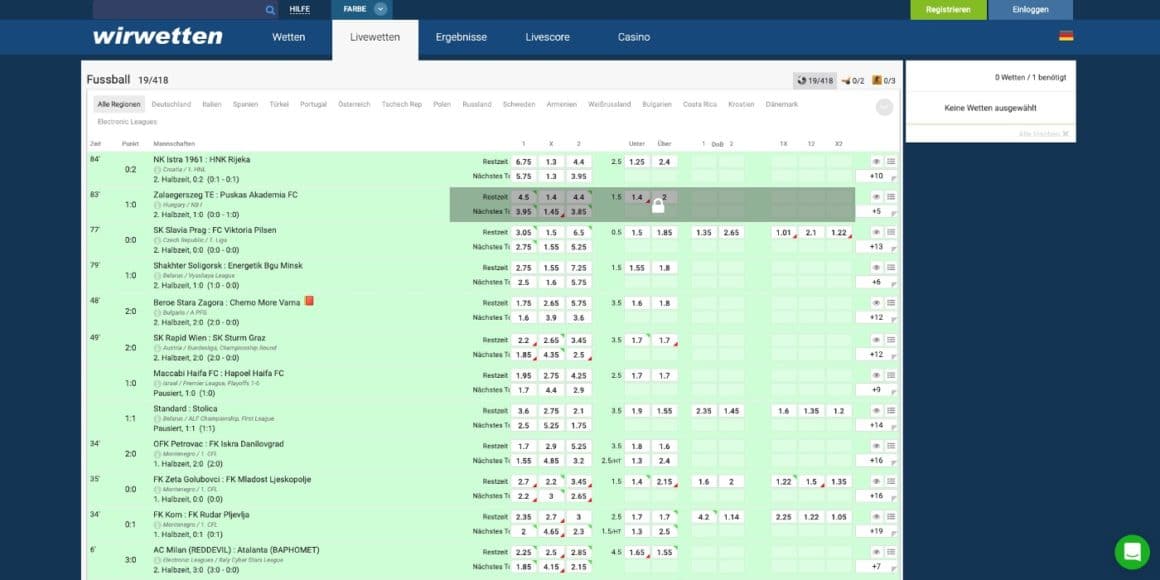Toggle eye watch icon for Slavia Prag match
This screenshot has height=580, width=1160.
coord(876,232)
